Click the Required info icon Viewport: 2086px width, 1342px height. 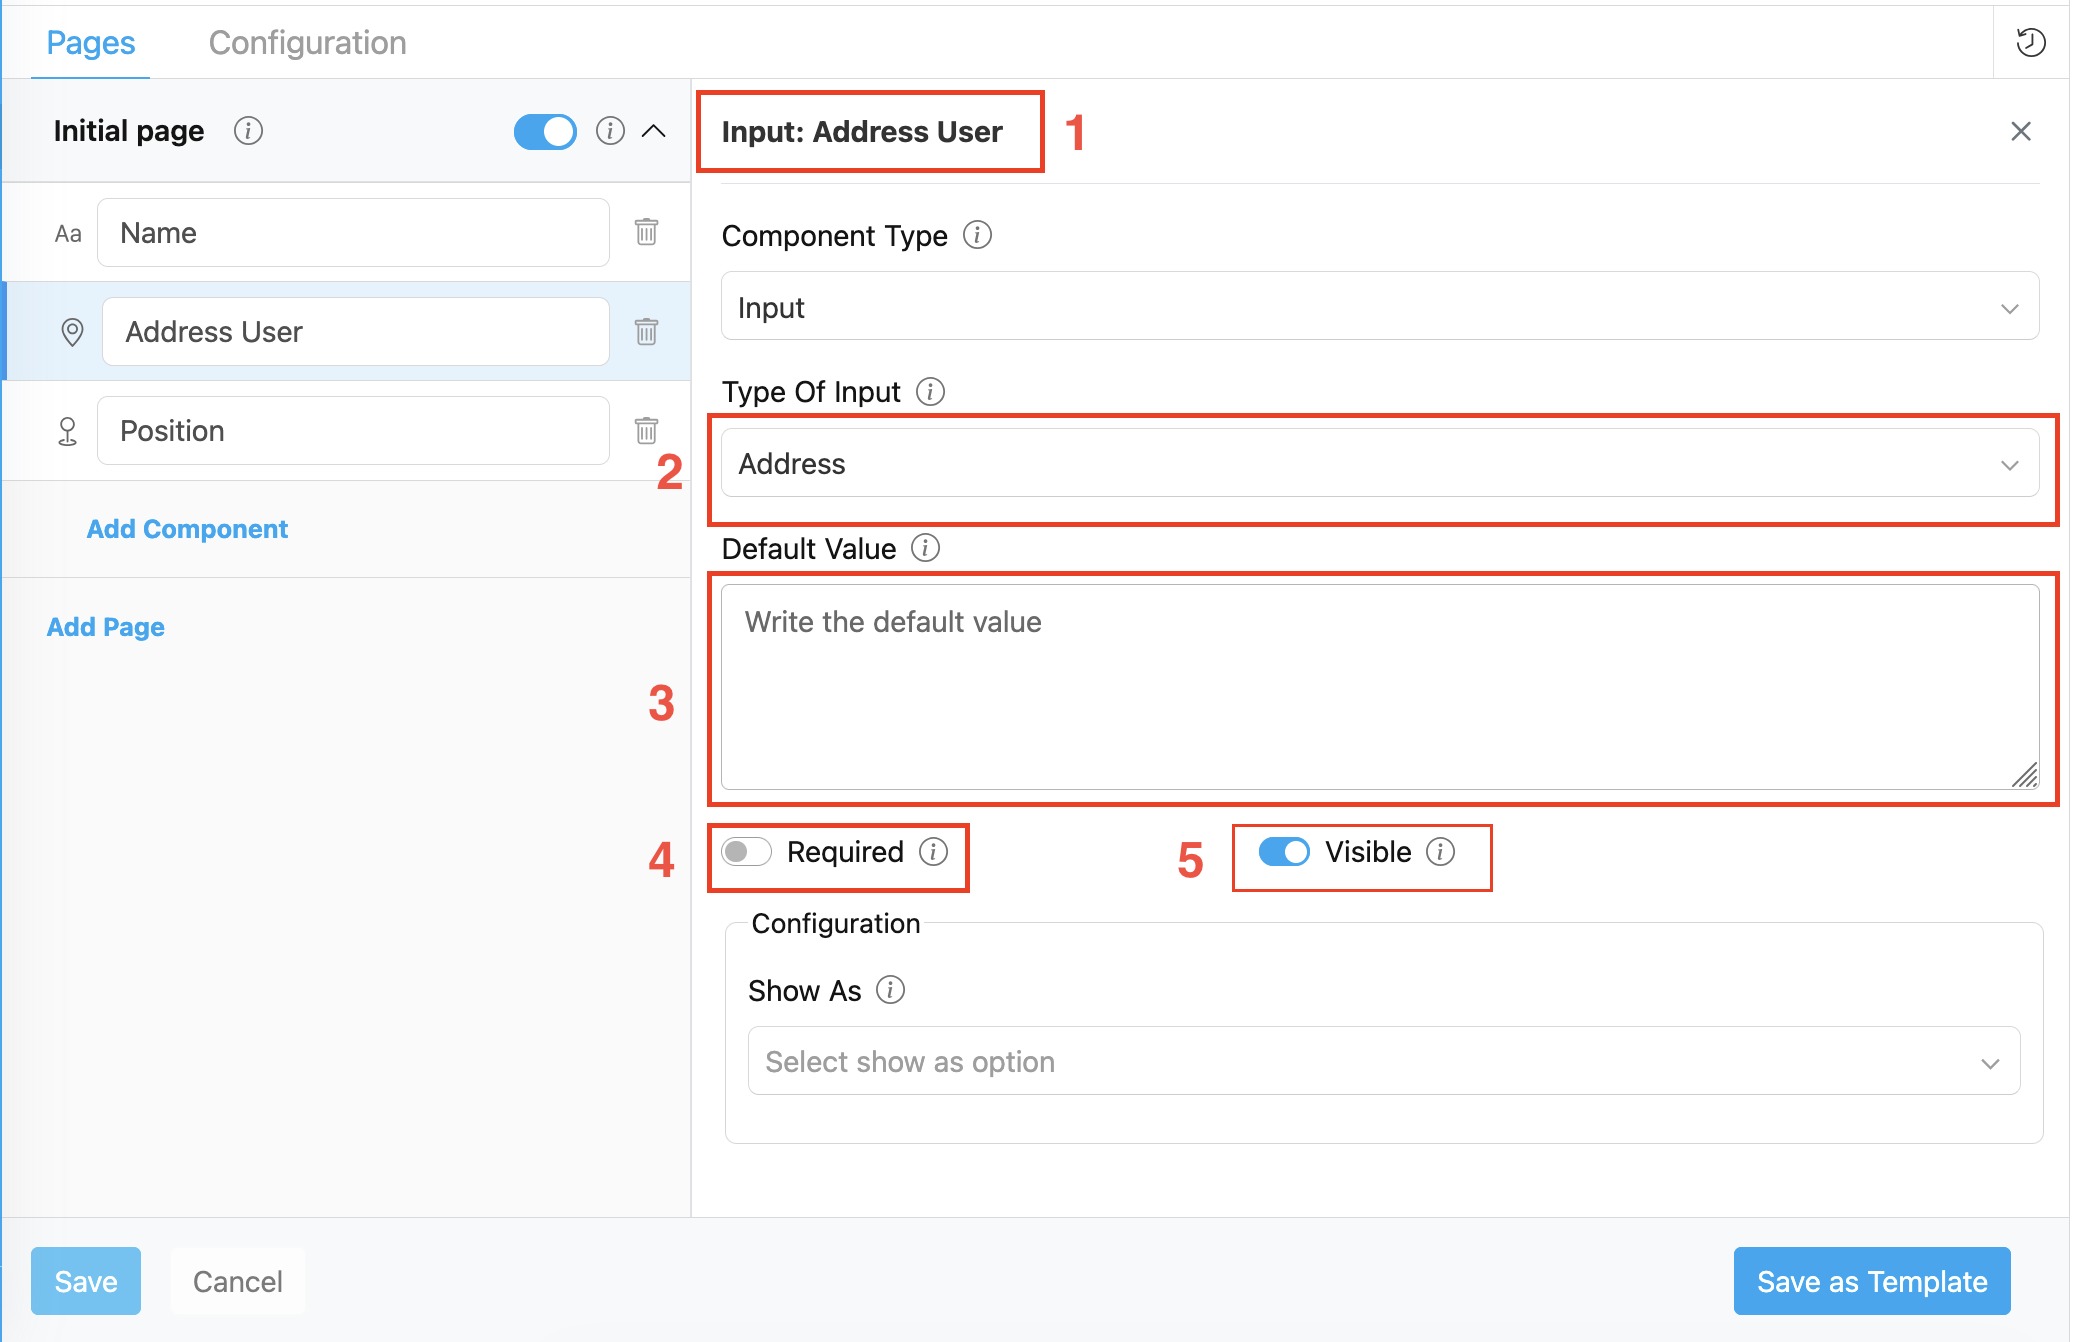pyautogui.click(x=933, y=851)
